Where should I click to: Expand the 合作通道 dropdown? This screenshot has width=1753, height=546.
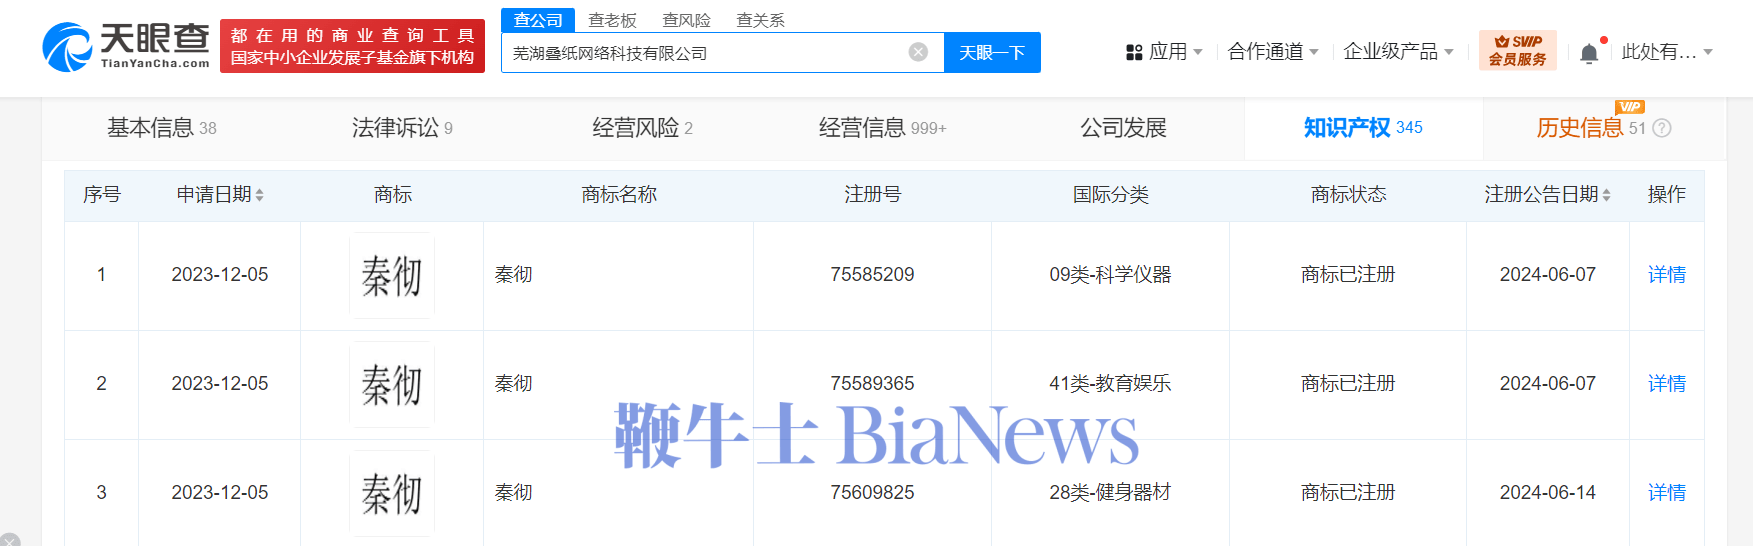coord(1273,52)
